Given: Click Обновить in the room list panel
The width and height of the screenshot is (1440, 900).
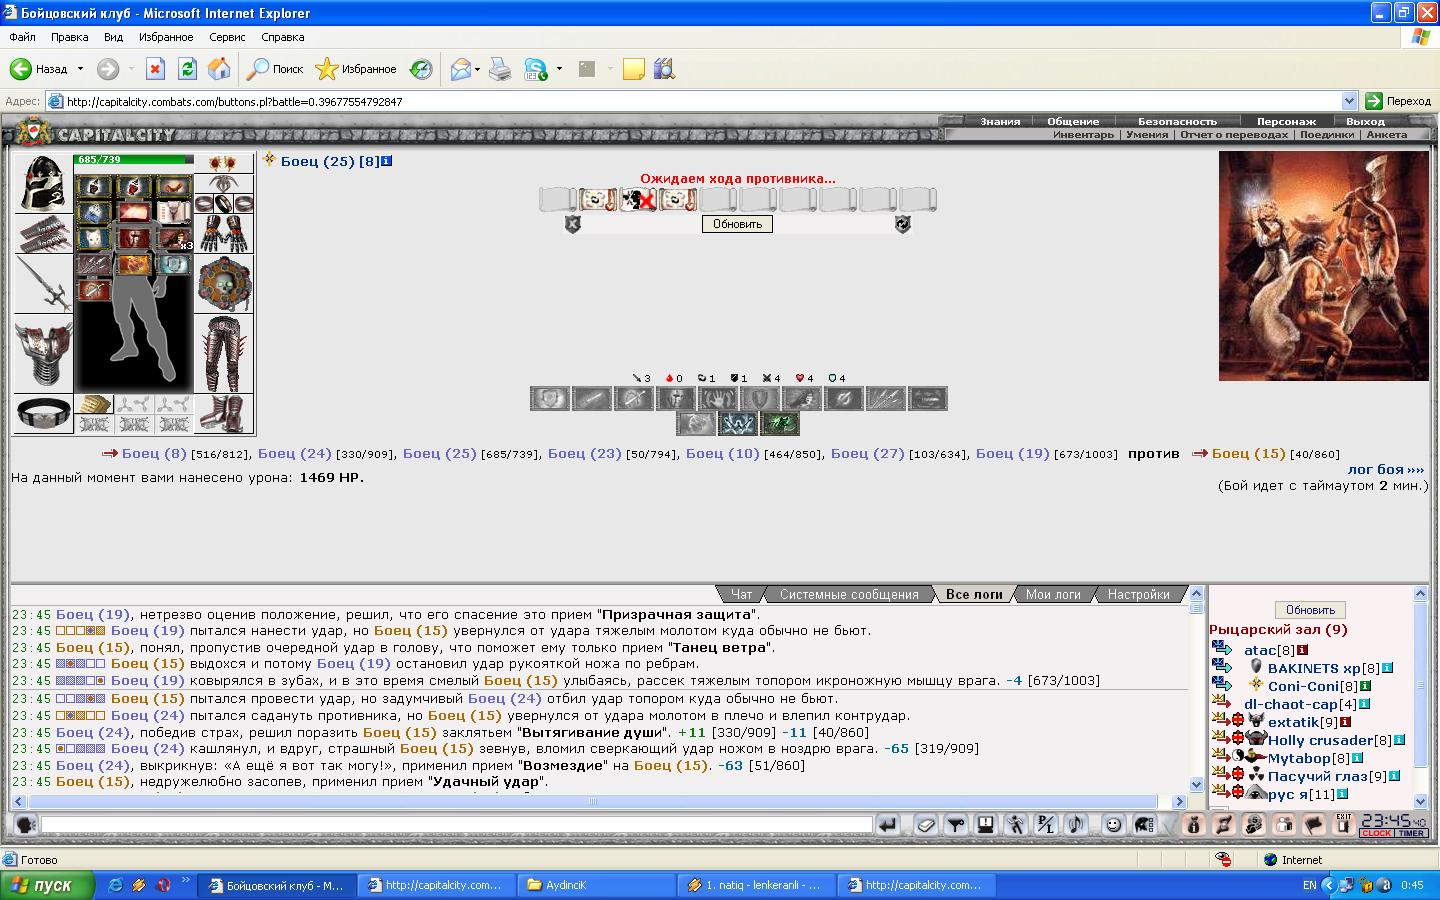Looking at the screenshot, I should 1310,610.
